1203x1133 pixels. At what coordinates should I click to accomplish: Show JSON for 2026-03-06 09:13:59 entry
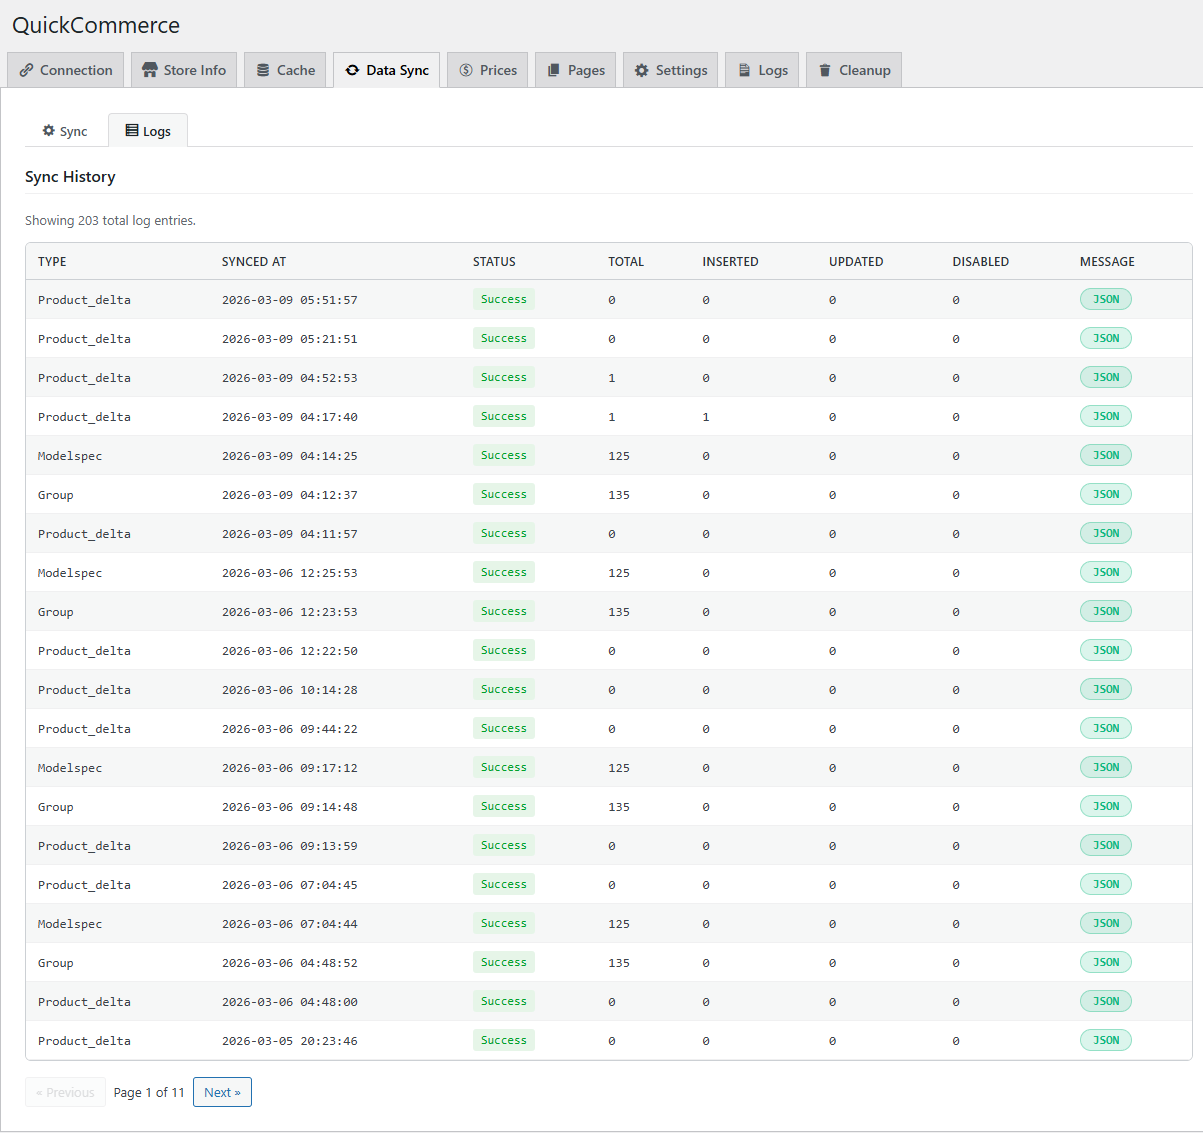[x=1106, y=845]
